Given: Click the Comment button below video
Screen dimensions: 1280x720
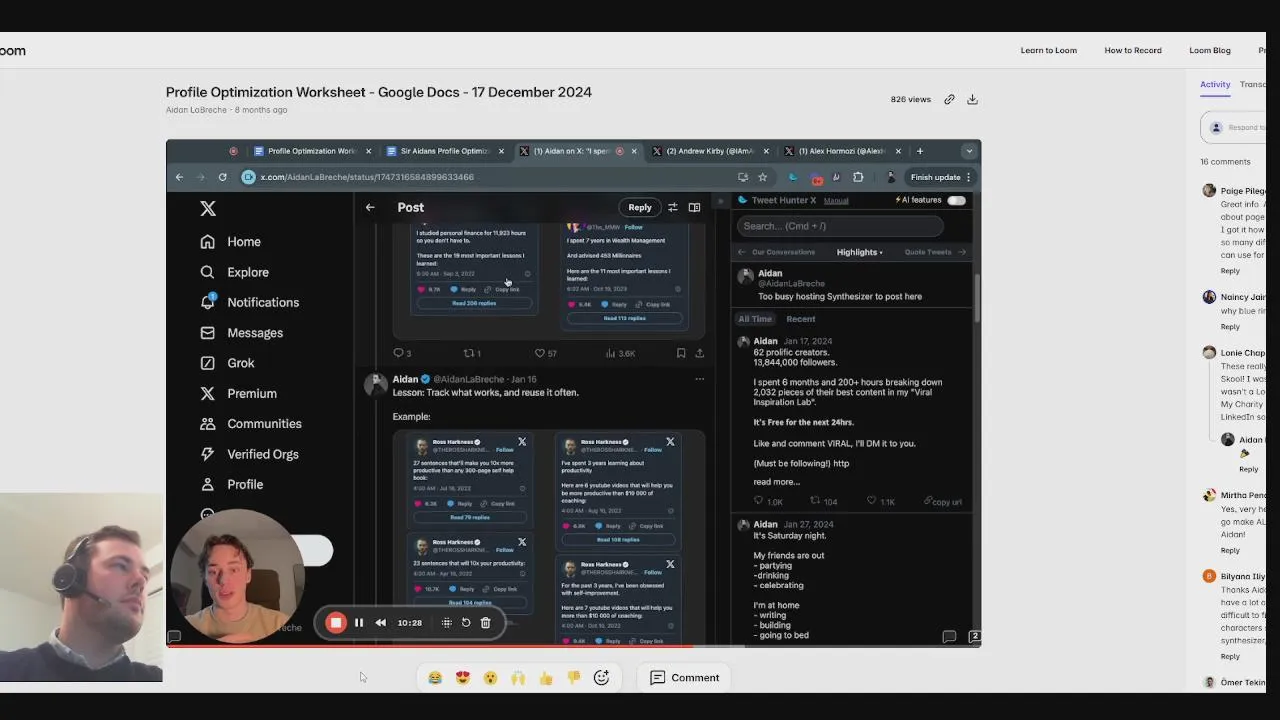Looking at the screenshot, I should click(685, 678).
